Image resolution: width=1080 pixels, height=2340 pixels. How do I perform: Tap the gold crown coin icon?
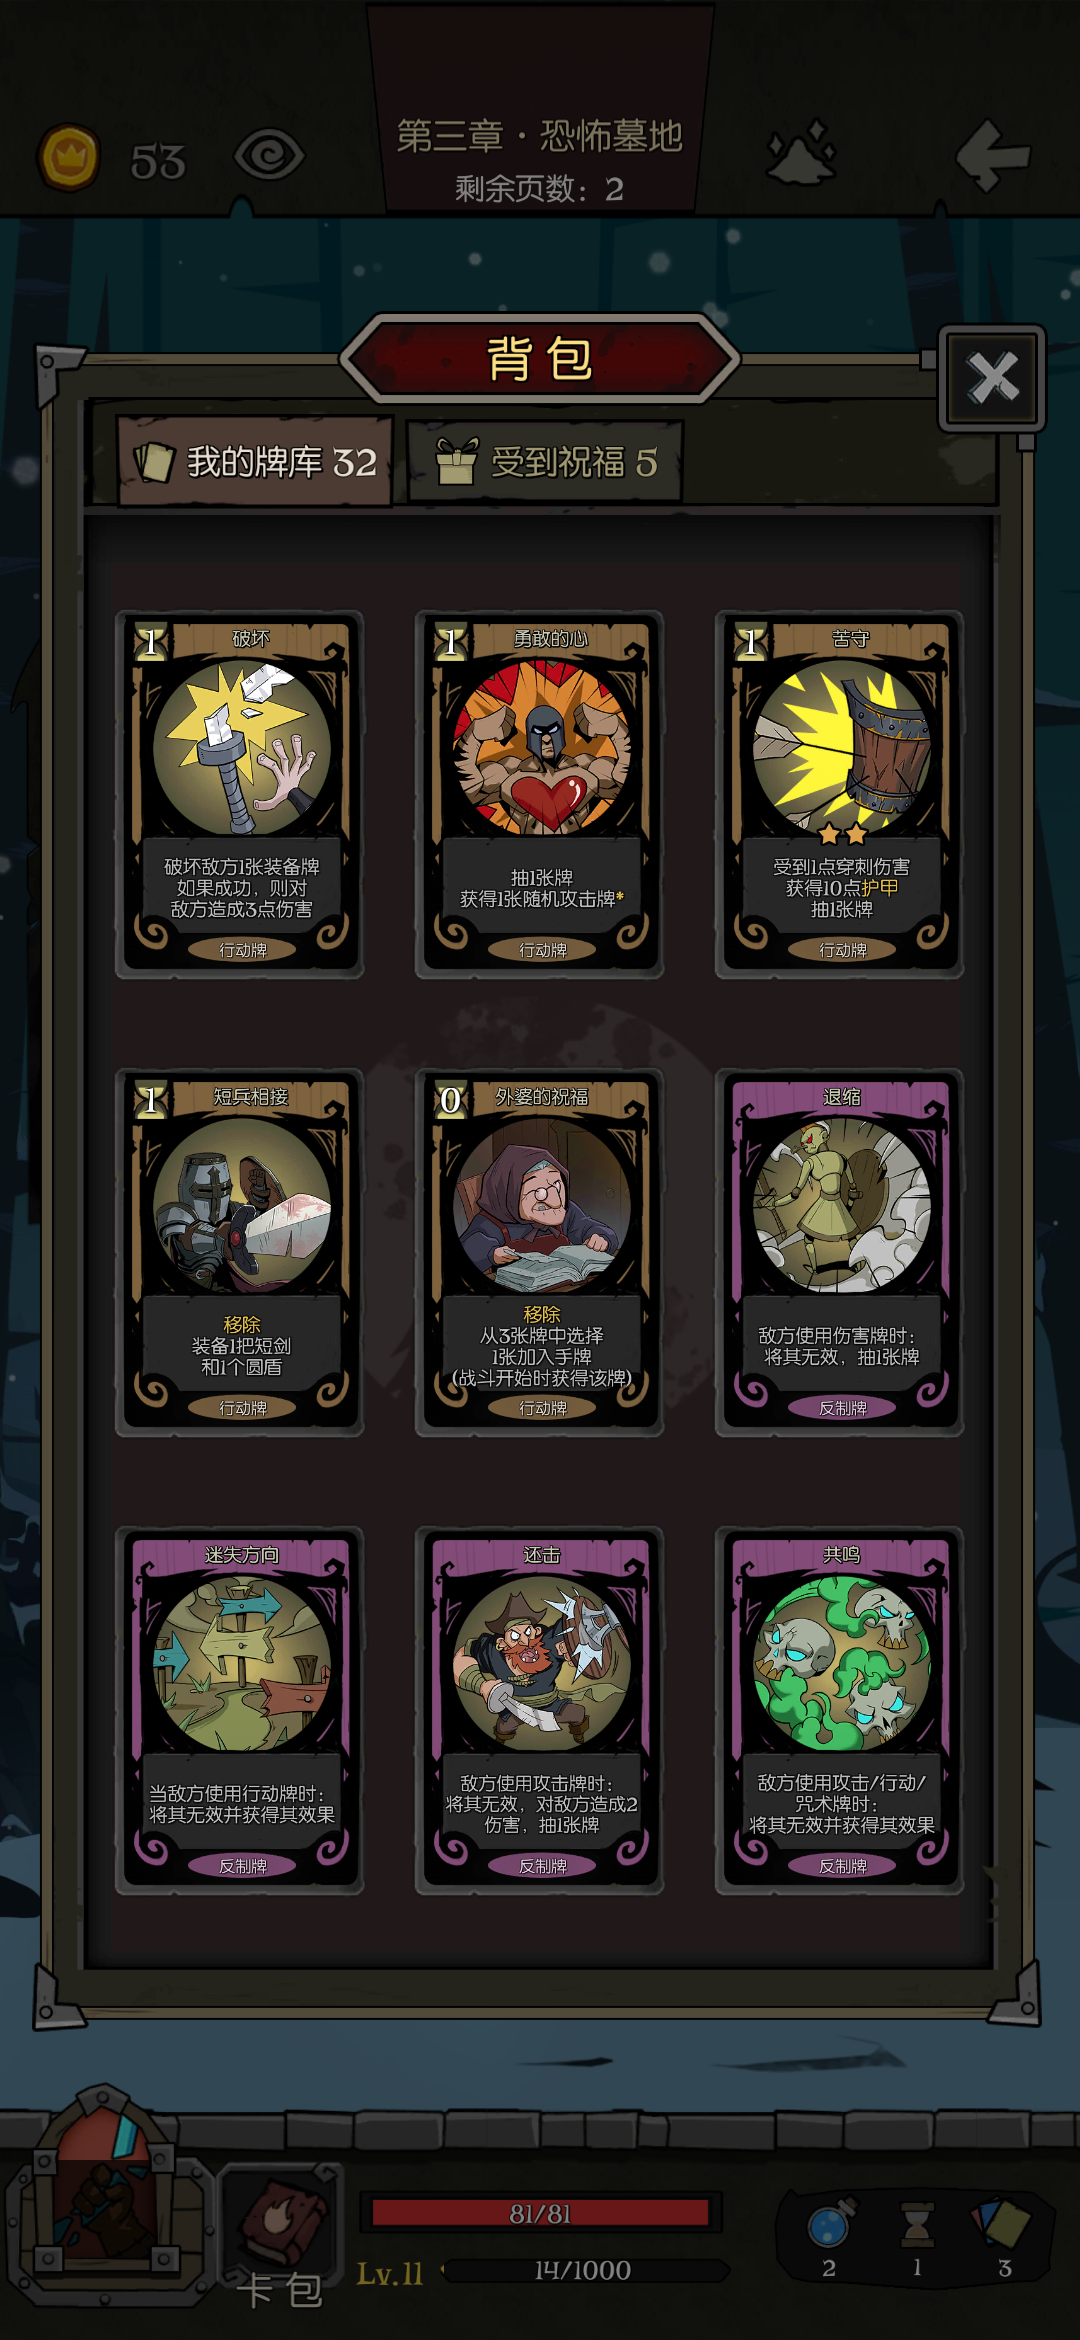click(x=69, y=157)
